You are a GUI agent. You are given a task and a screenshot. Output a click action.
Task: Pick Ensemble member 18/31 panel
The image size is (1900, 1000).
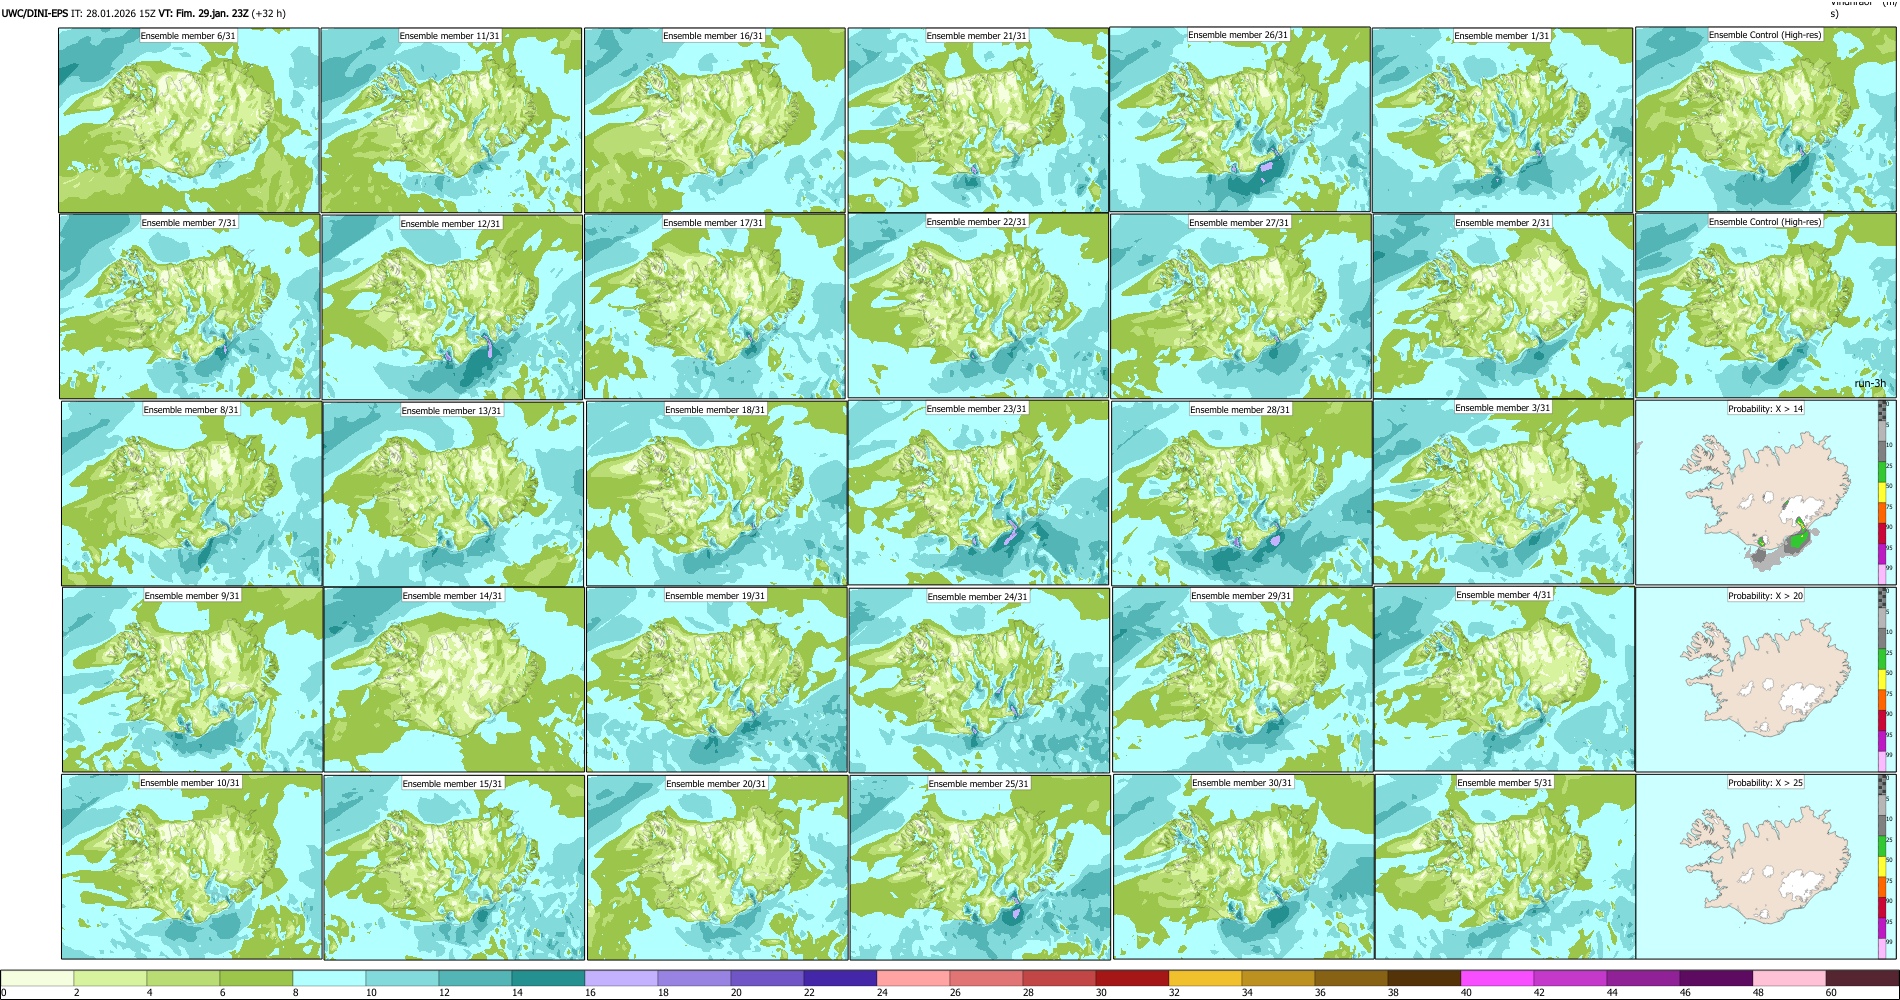tap(716, 493)
